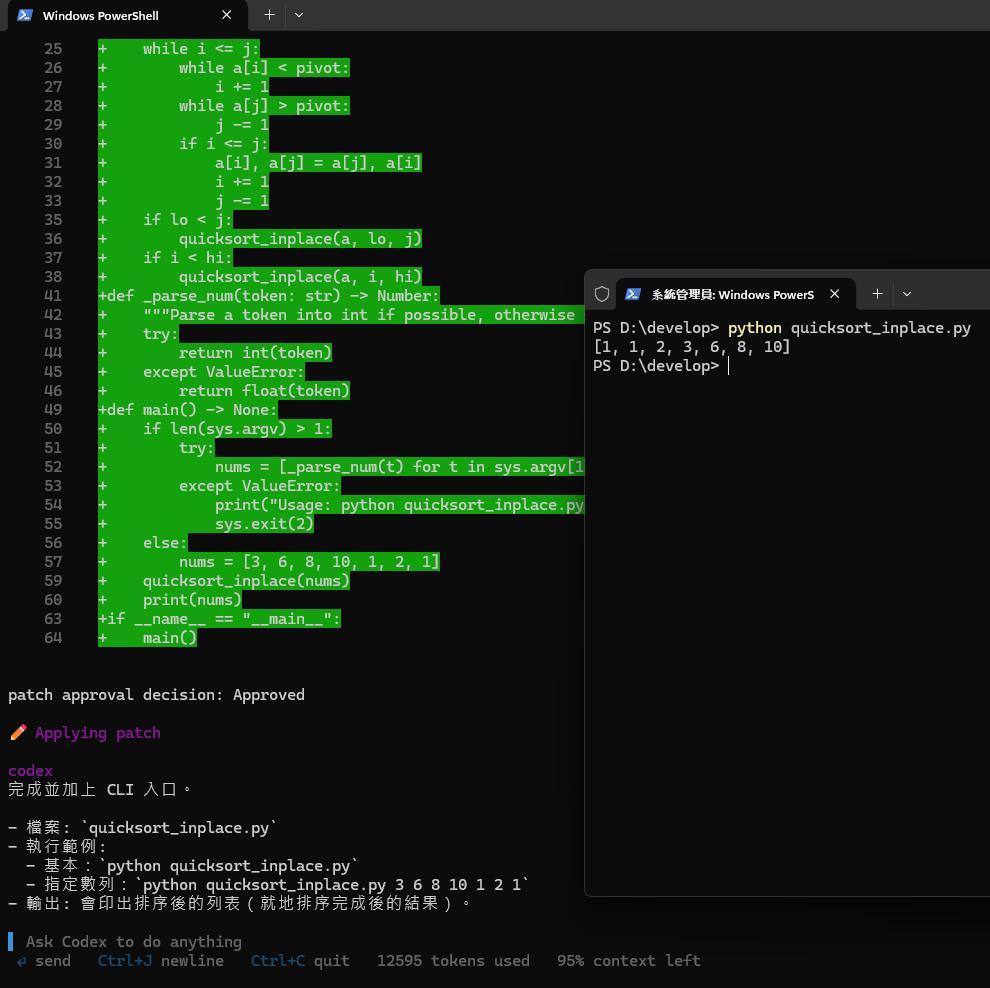Click the PowerShell icon on the back window tab
The width and height of the screenshot is (990, 988).
pyautogui.click(x=25, y=15)
